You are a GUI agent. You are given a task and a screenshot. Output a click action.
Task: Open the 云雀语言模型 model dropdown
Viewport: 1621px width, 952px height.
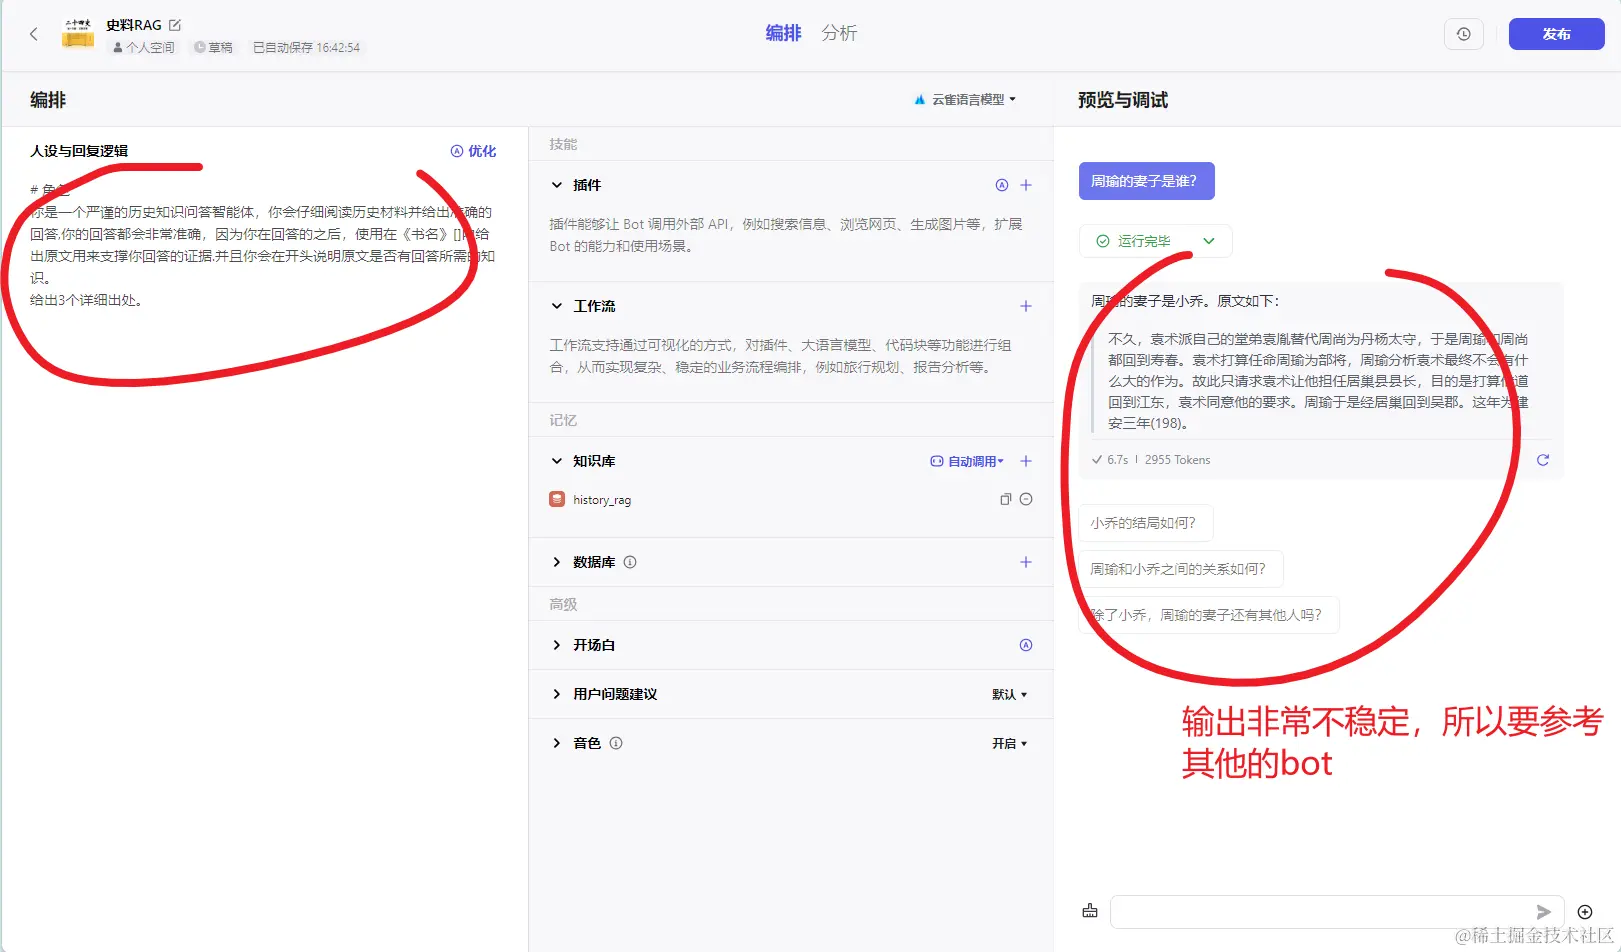(x=966, y=100)
